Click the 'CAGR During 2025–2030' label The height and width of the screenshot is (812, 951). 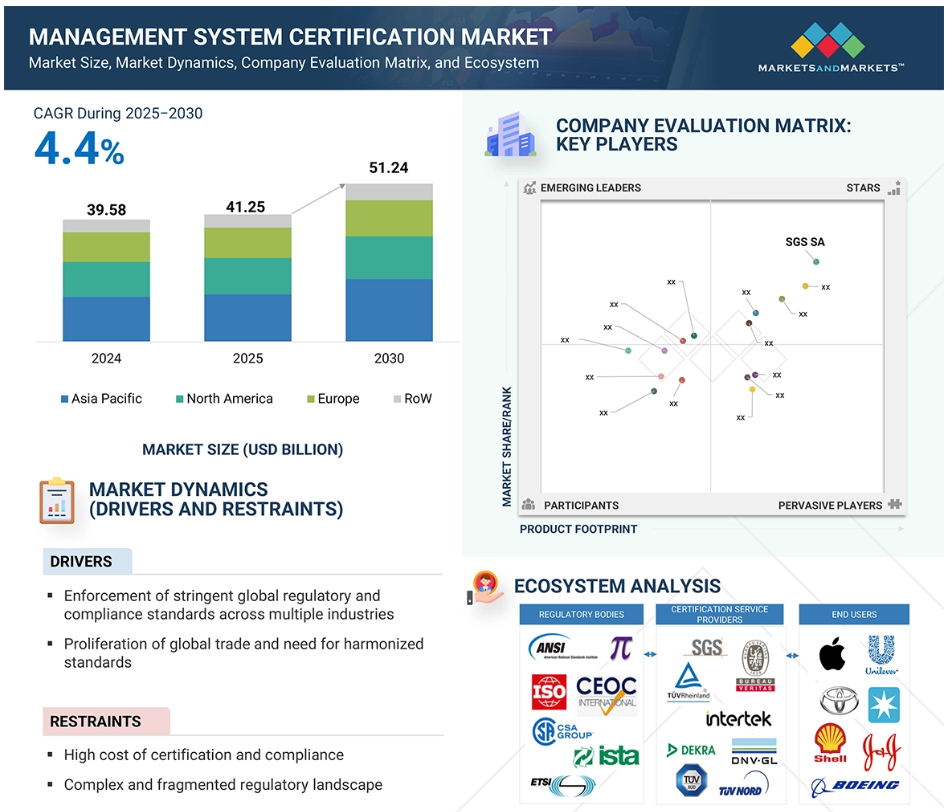(x=118, y=113)
